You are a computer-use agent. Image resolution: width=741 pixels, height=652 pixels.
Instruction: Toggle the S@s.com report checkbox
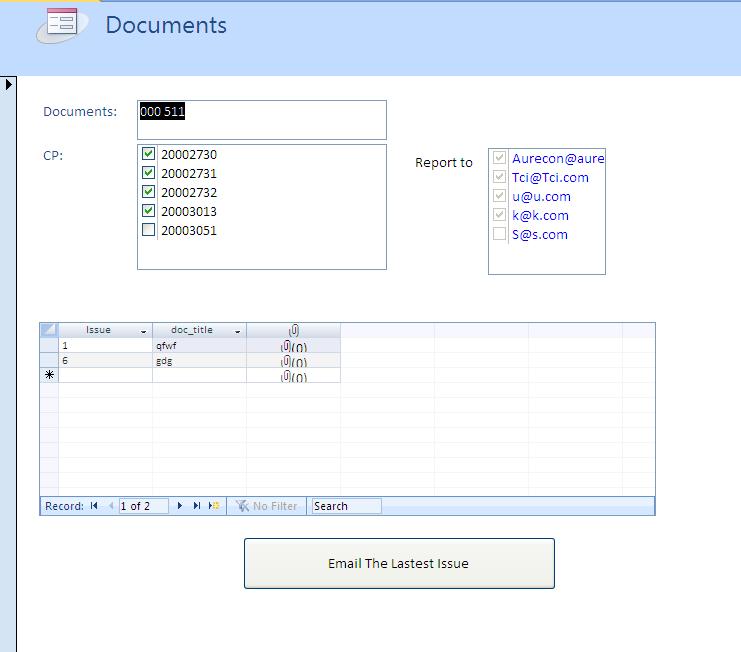click(499, 234)
